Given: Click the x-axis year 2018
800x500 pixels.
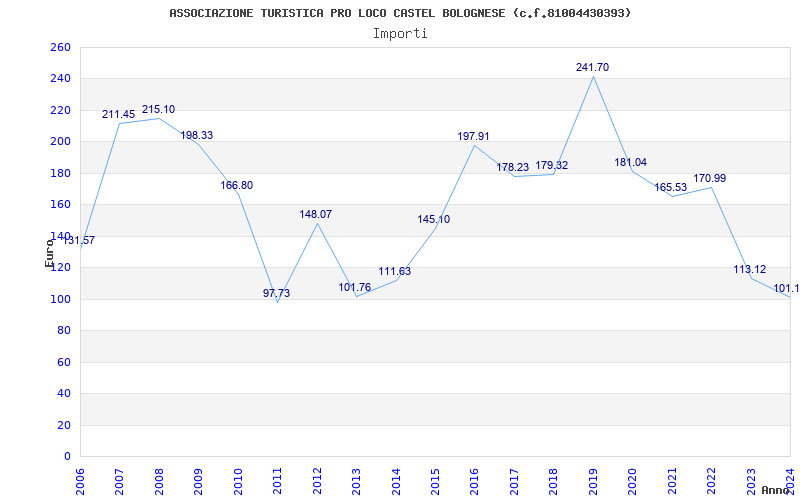Looking at the screenshot, I should point(554,482).
